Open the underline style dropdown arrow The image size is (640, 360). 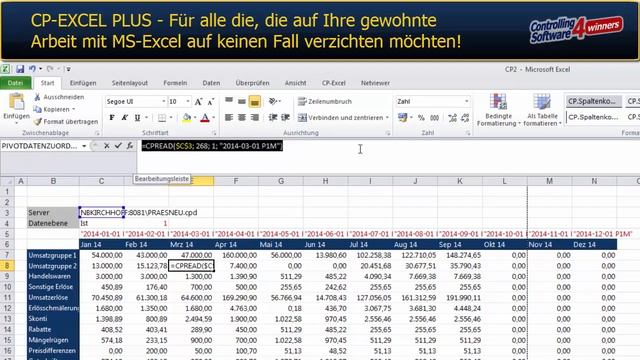pos(147,118)
